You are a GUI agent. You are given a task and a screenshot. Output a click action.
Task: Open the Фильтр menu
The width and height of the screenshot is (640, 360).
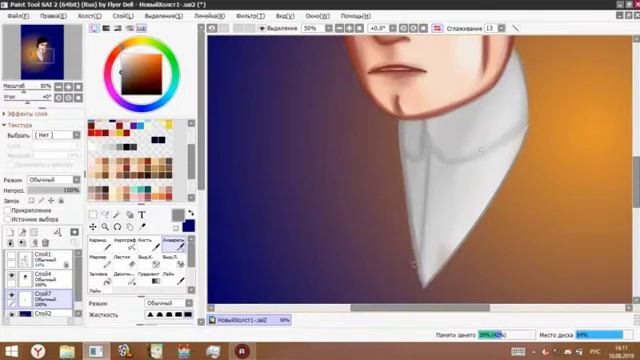[250, 16]
